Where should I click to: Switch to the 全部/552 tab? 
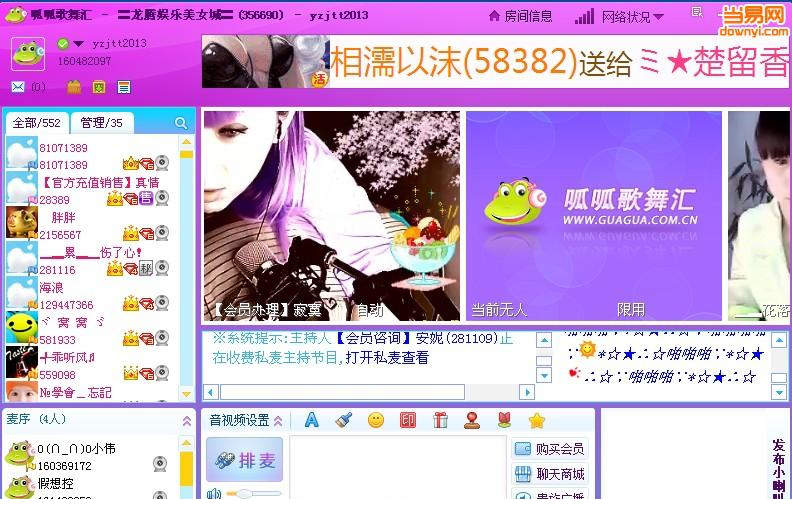(x=36, y=123)
